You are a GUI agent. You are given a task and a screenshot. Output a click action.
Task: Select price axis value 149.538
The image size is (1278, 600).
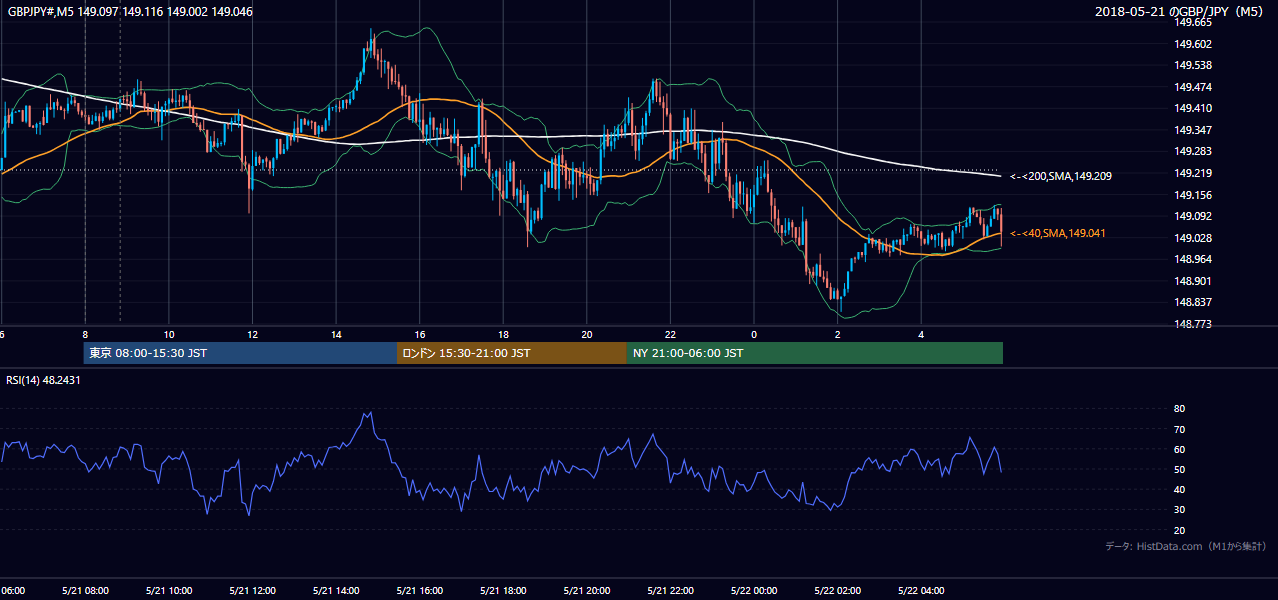1193,66
